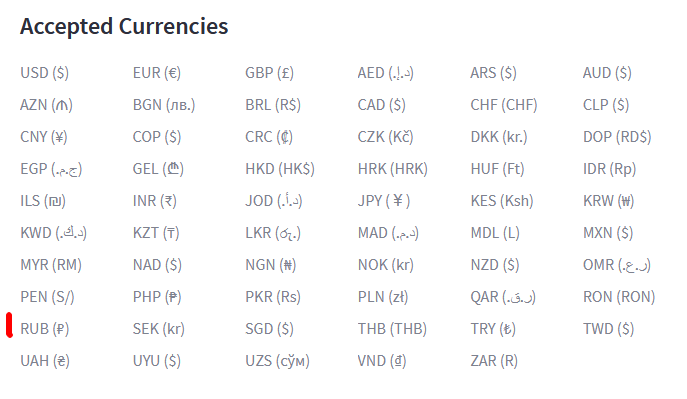Image resolution: width=687 pixels, height=399 pixels.
Task: Select the VND (₫) entry
Action: pyautogui.click(x=382, y=361)
